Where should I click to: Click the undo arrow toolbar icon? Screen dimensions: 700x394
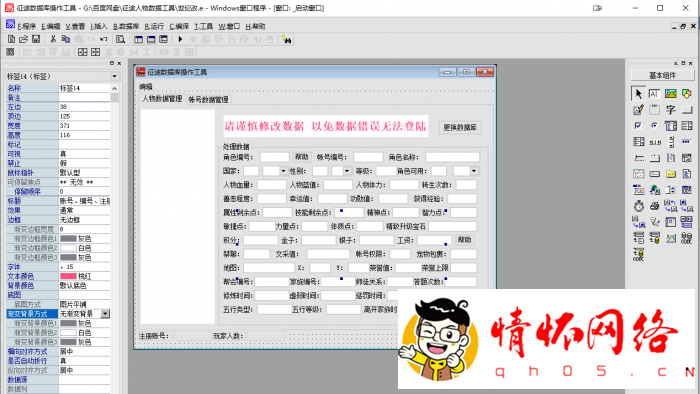104,39
